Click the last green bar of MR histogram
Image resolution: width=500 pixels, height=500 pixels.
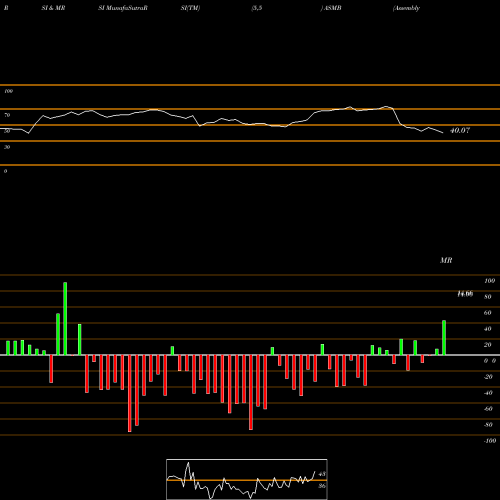pyautogui.click(x=444, y=338)
